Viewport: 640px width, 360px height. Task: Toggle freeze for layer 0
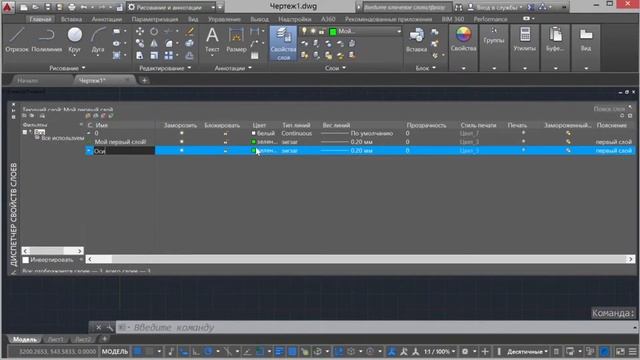[x=182, y=133]
